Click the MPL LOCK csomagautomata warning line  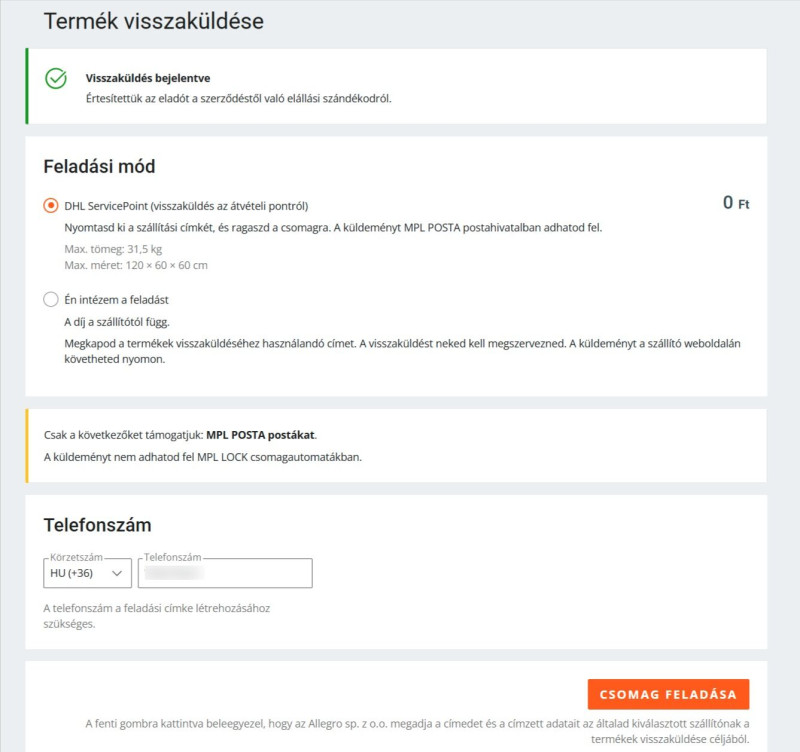click(202, 457)
